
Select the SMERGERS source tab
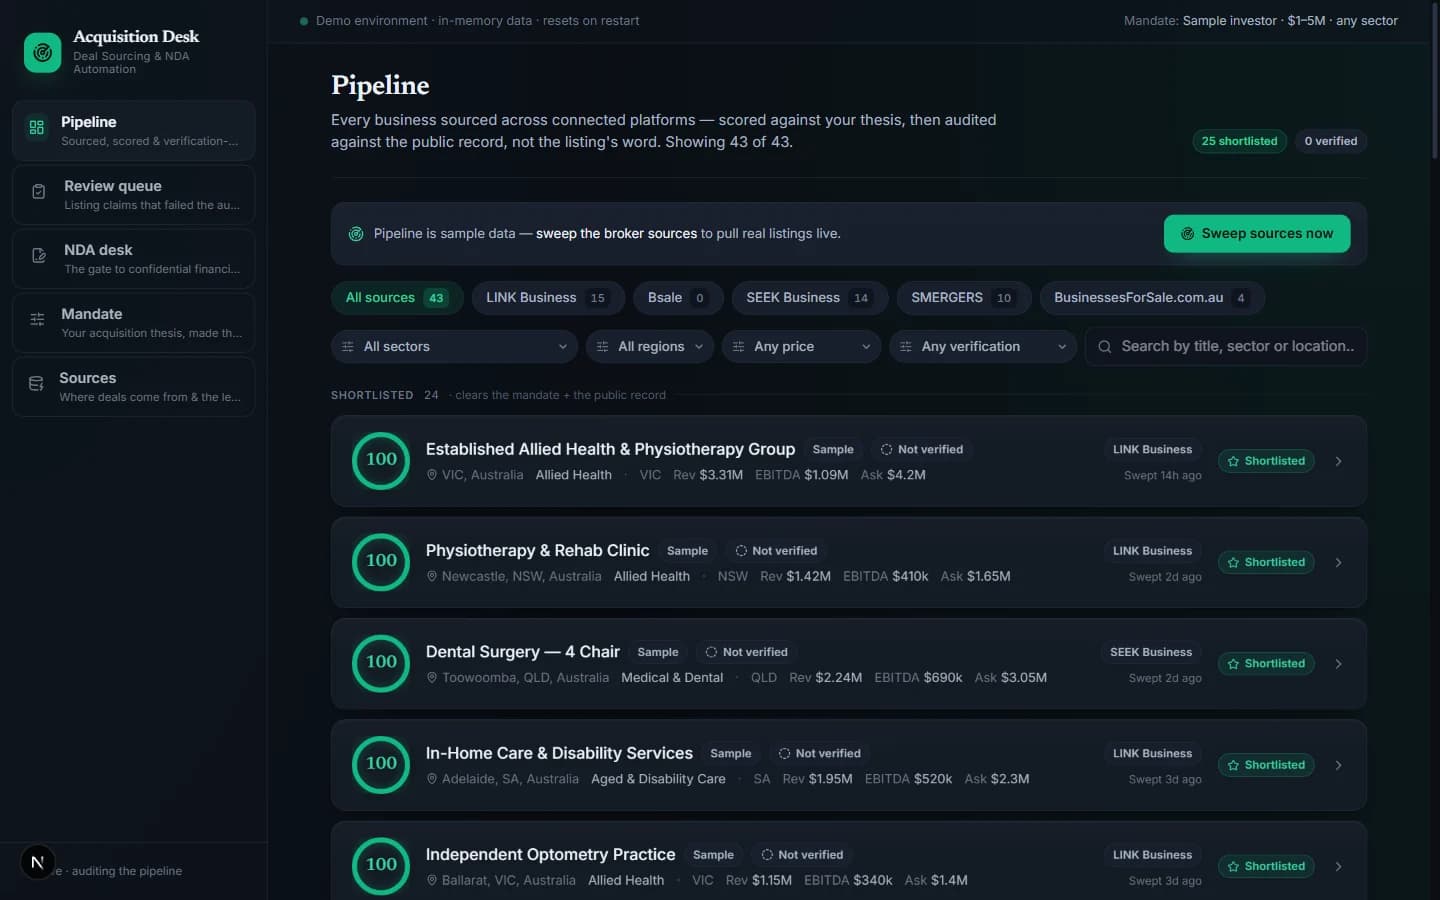click(x=964, y=298)
